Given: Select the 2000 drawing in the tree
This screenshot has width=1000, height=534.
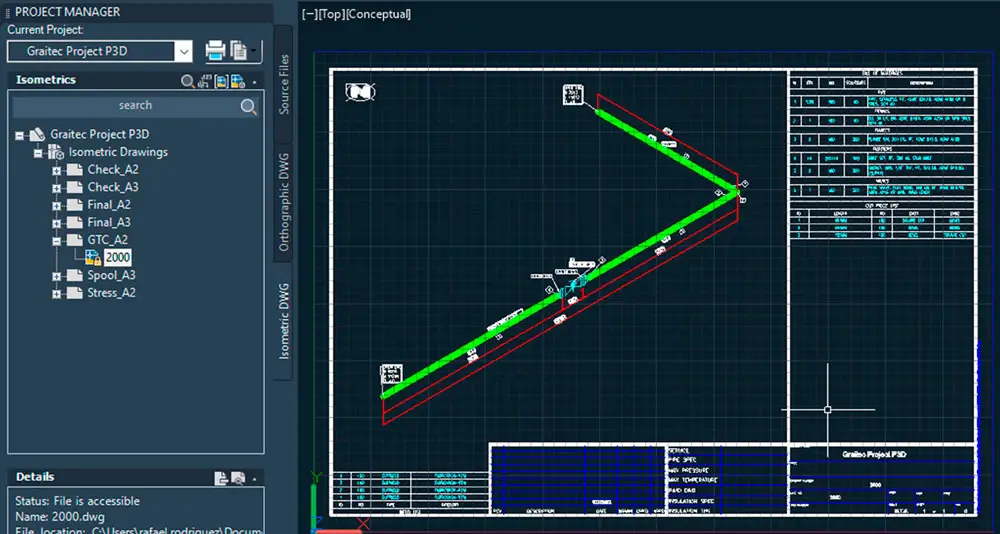Looking at the screenshot, I should pos(117,258).
